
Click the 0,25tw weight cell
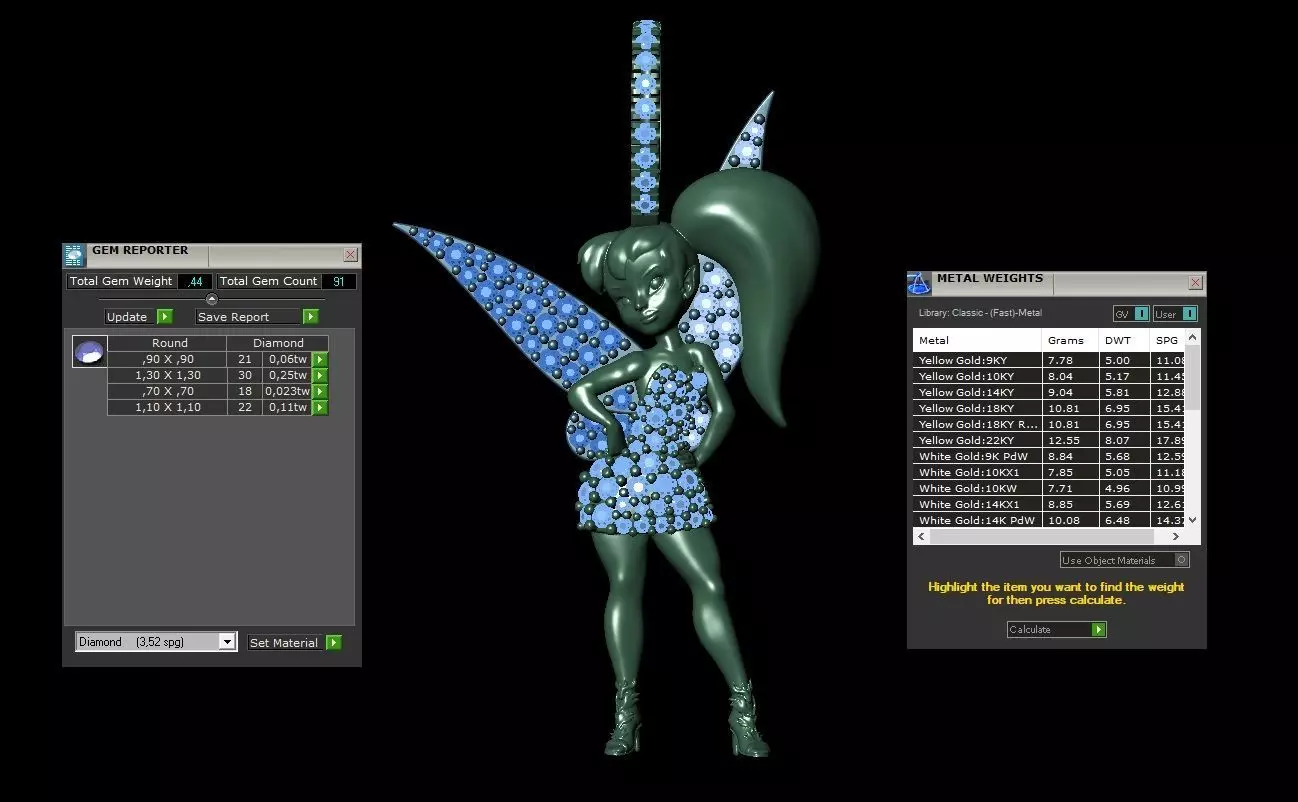click(x=287, y=375)
